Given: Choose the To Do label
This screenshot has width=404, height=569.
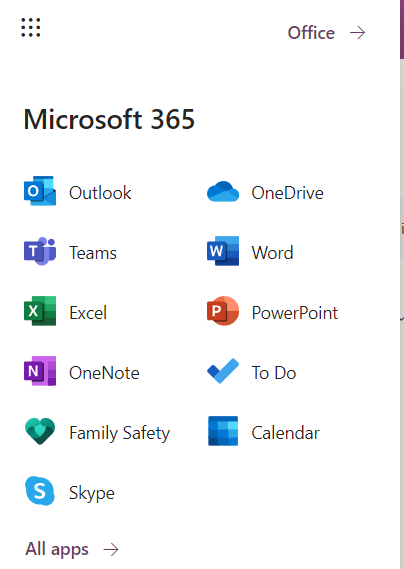Looking at the screenshot, I should 274,373.
